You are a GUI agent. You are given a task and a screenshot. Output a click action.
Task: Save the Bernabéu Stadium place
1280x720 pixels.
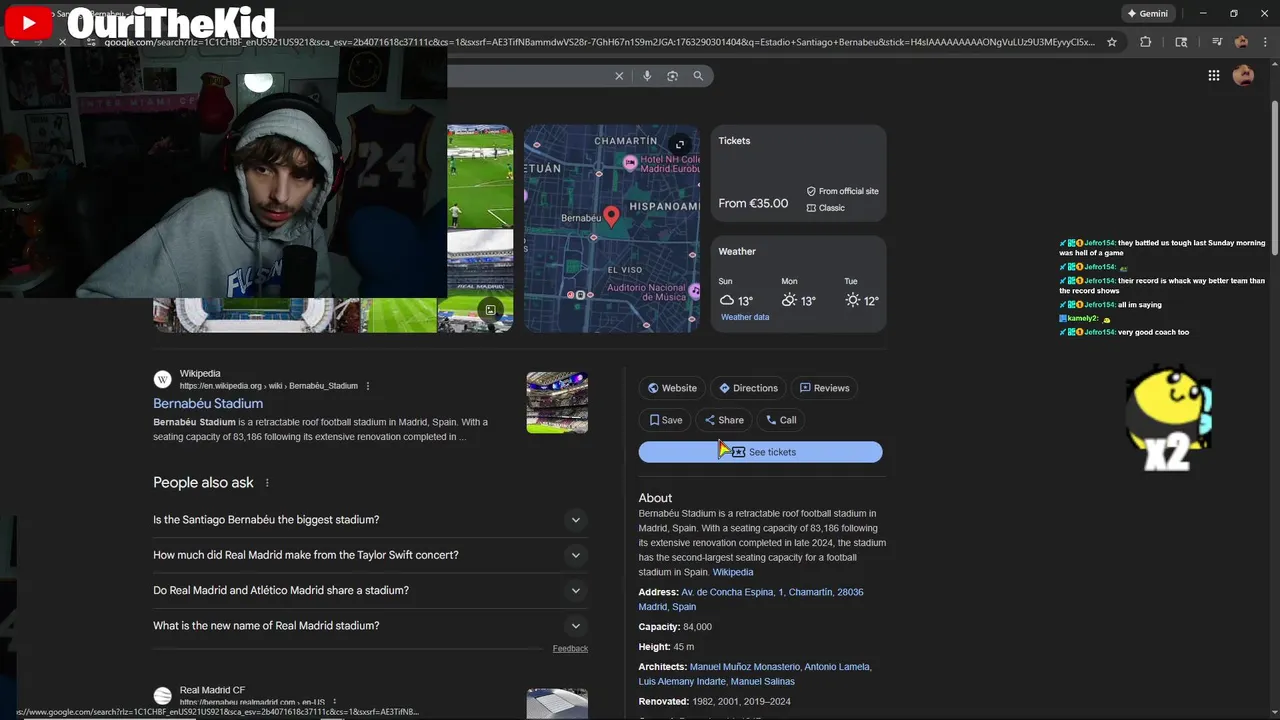[665, 420]
